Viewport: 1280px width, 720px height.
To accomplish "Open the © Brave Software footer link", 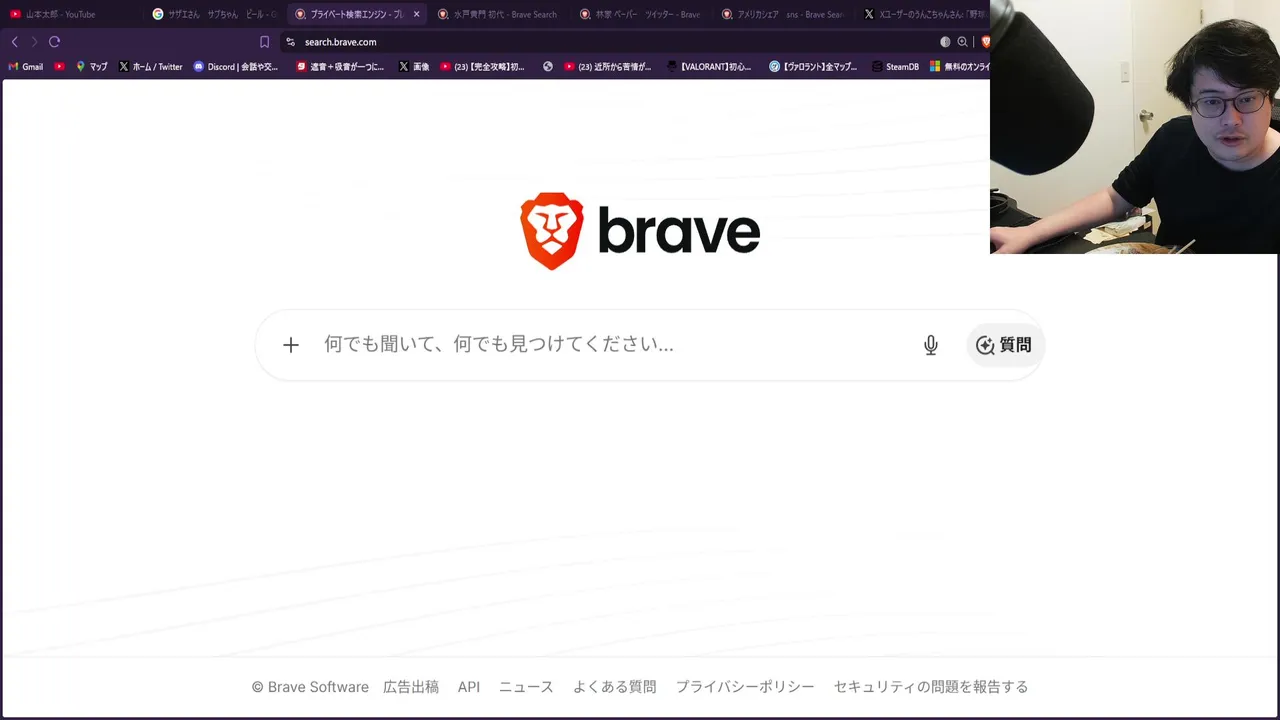I will point(310,687).
